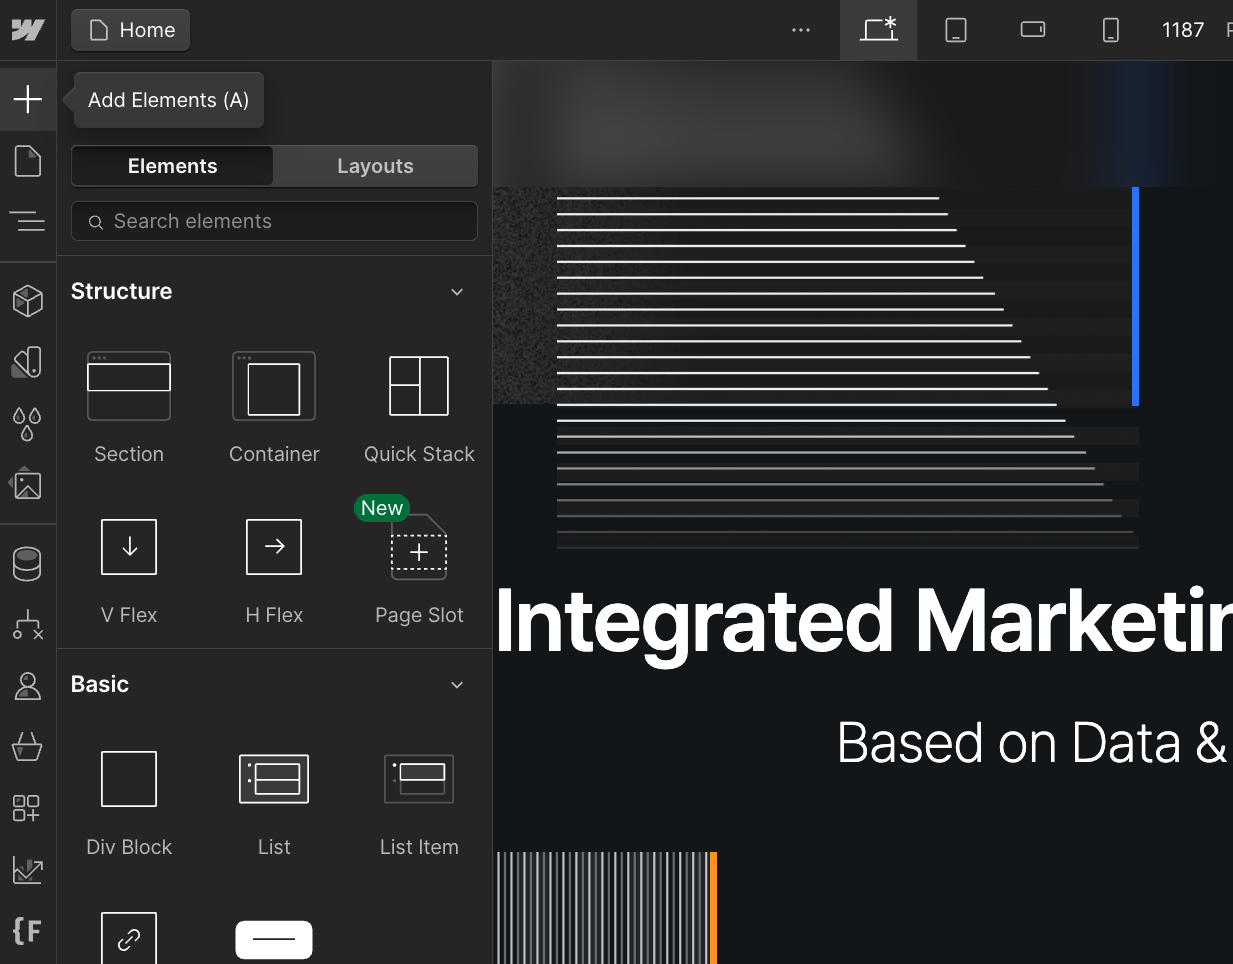Open the Ecommerce basket icon

(x=28, y=746)
